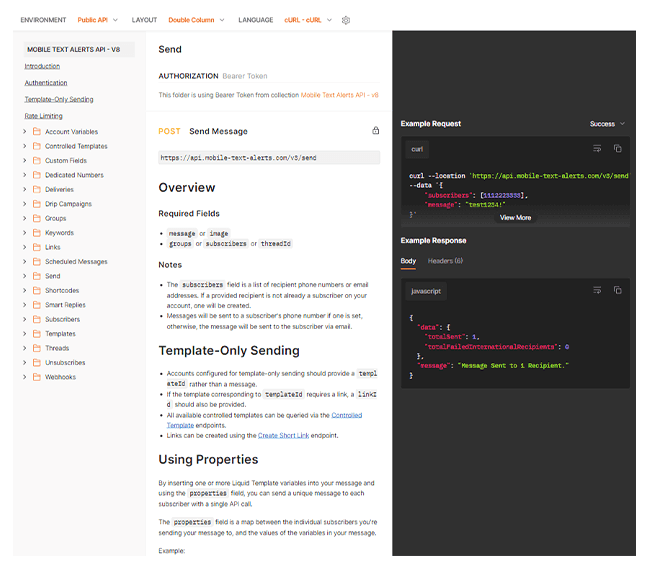The image size is (649, 569).
Task: Open the Authentication section link
Action: (x=46, y=83)
